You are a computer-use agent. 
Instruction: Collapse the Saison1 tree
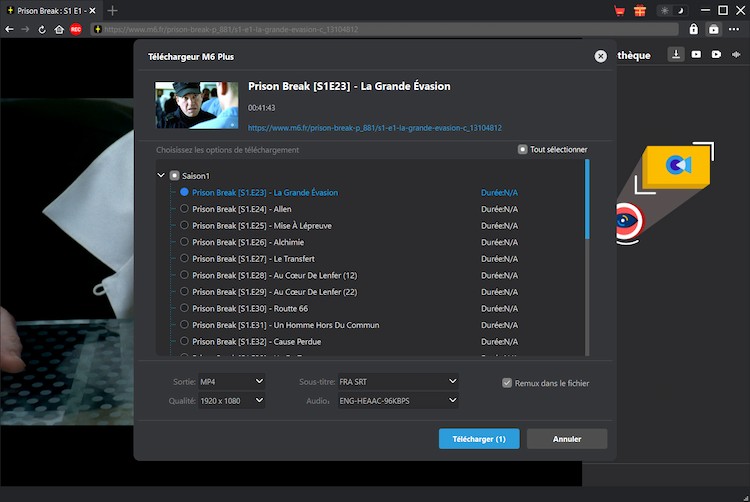(x=161, y=175)
